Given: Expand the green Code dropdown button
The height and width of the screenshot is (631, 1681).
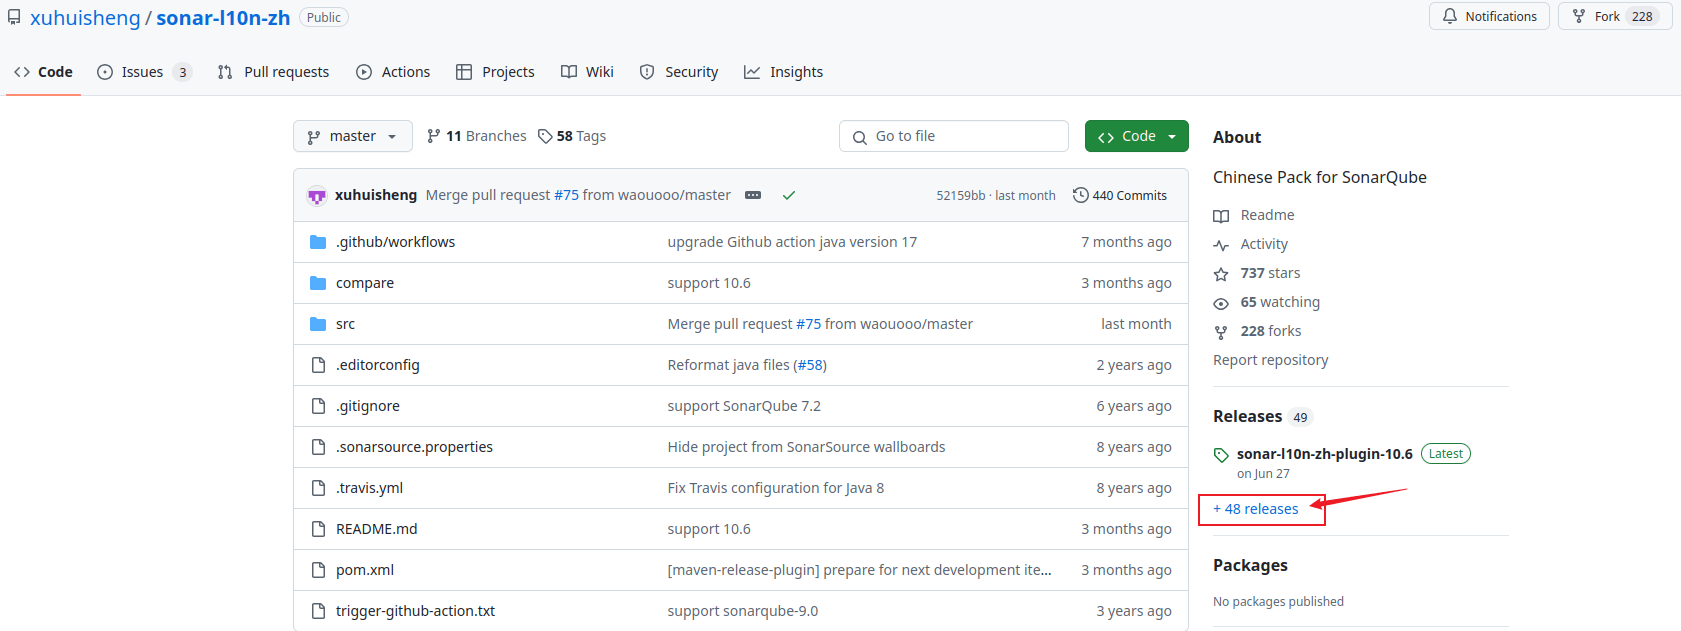Looking at the screenshot, I should coord(1137,136).
